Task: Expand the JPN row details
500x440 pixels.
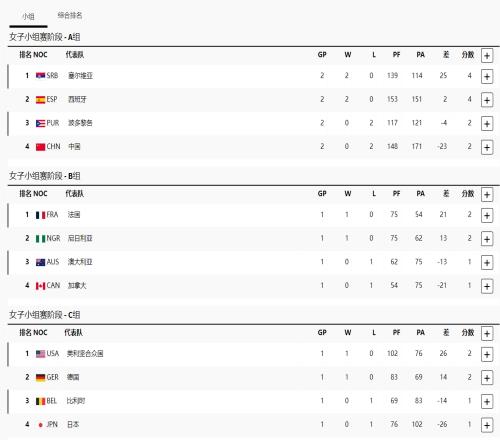Action: (487, 425)
